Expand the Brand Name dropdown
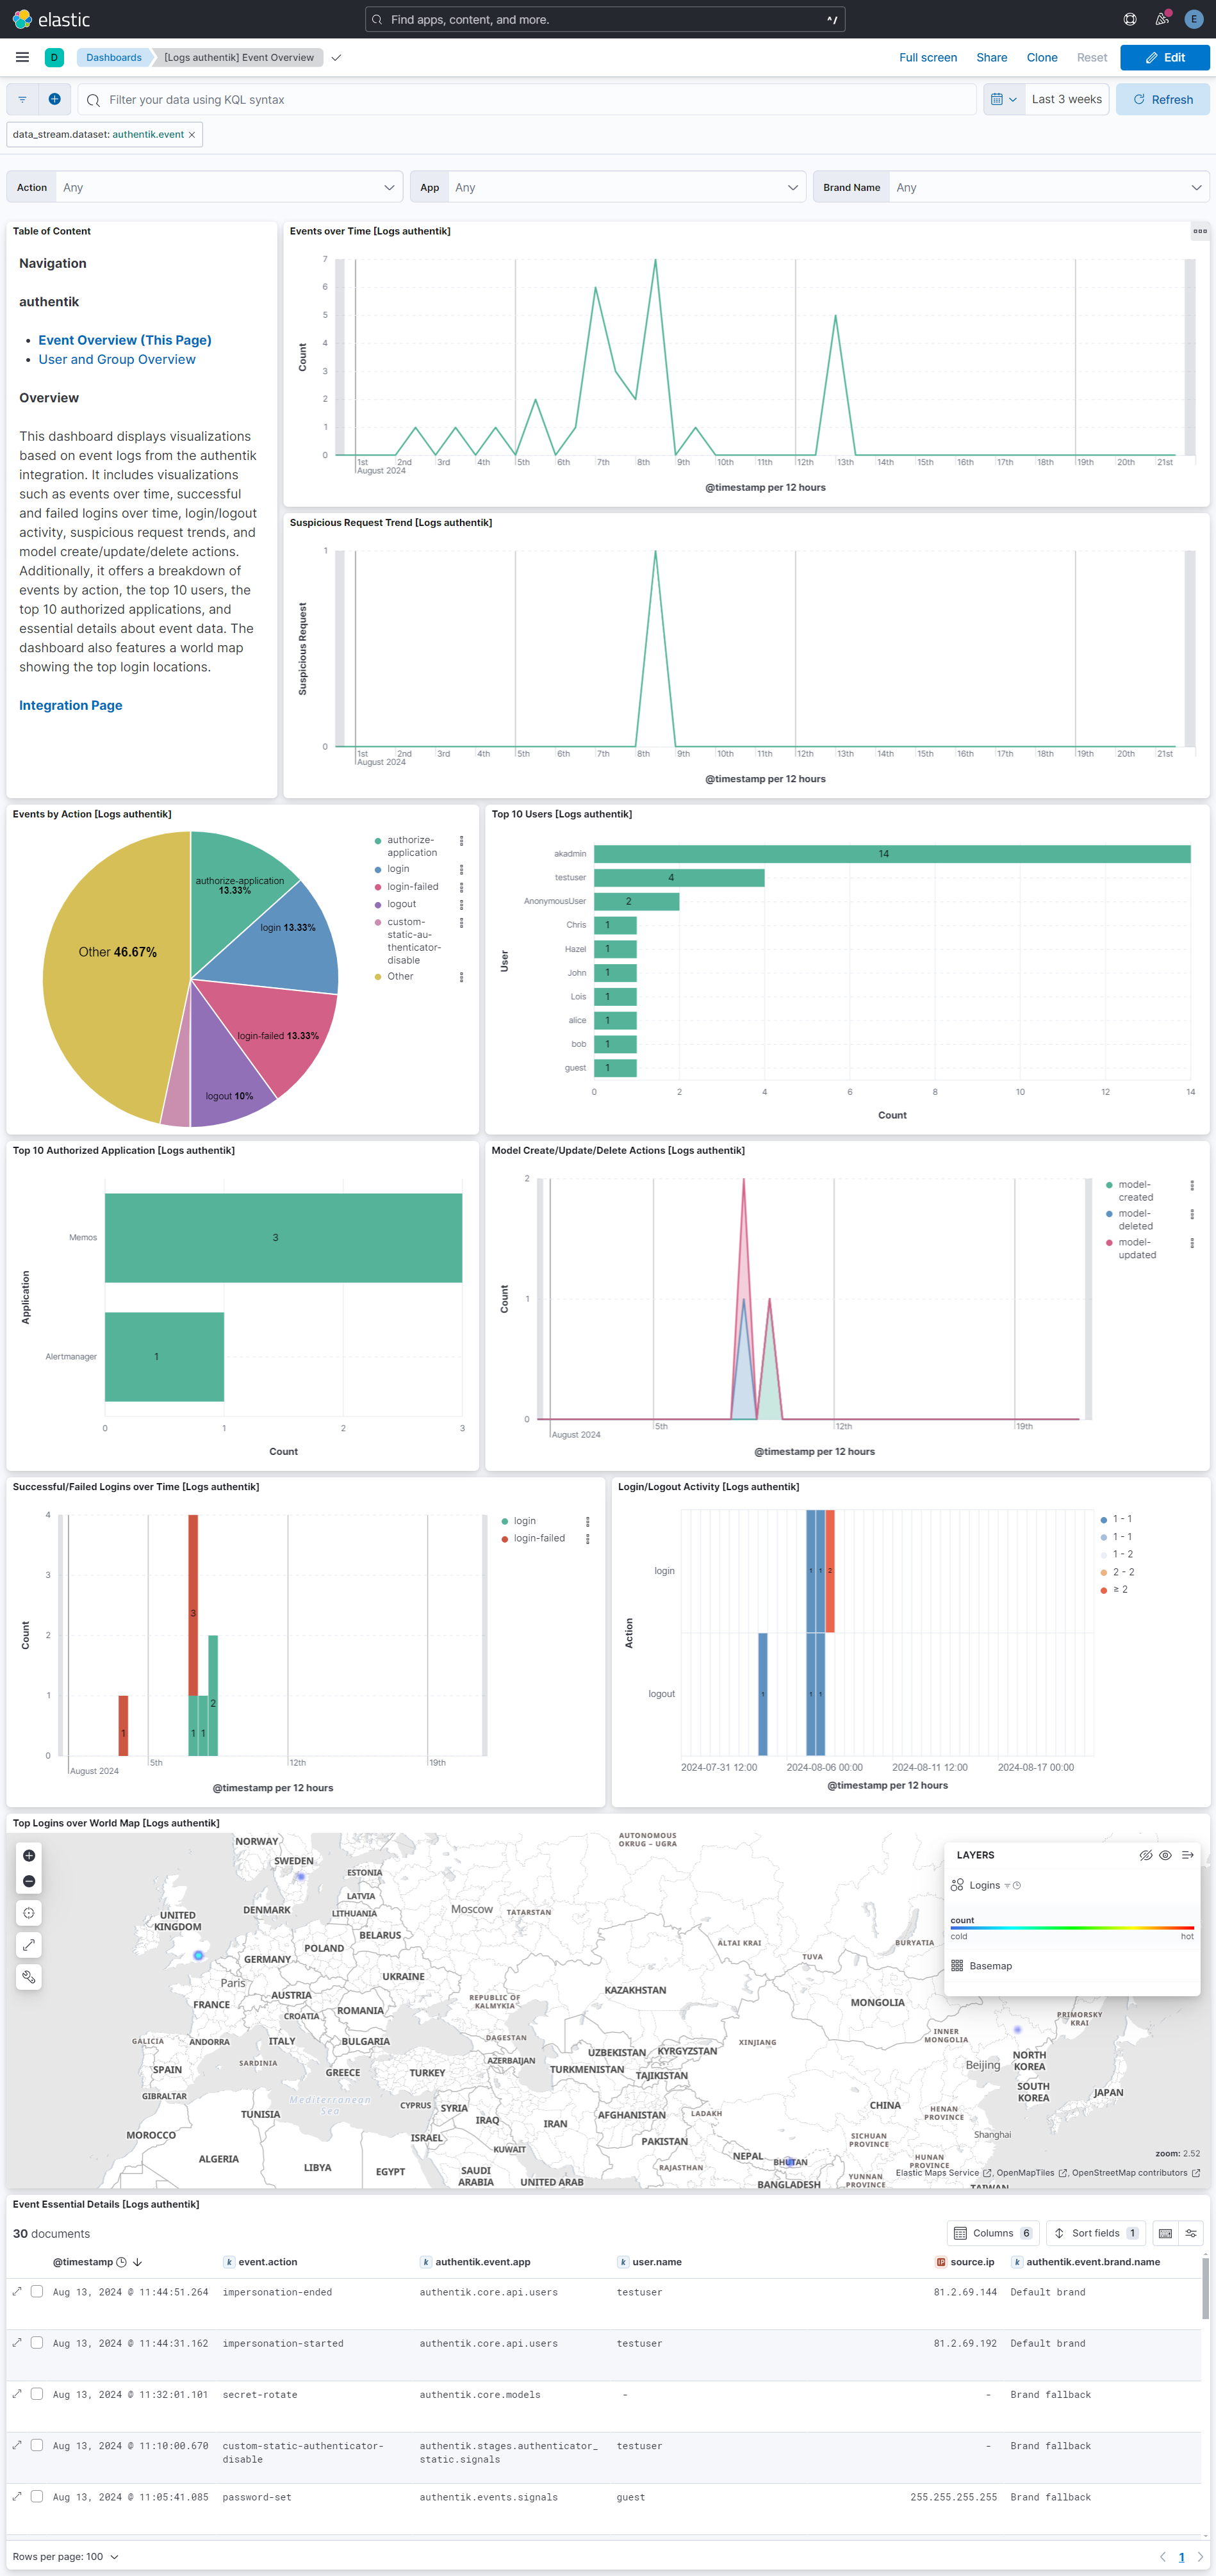The height and width of the screenshot is (2576, 1216). tap(1047, 187)
